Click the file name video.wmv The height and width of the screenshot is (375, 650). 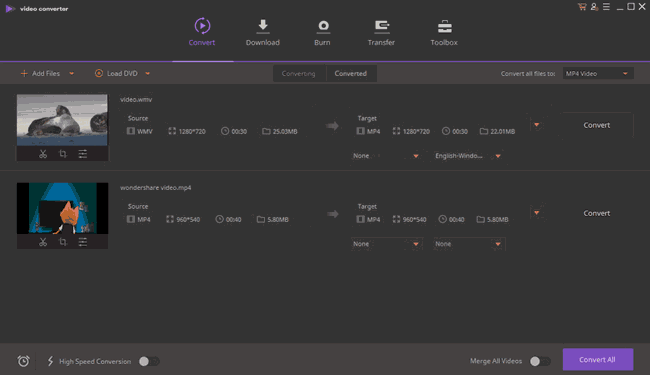(x=136, y=99)
